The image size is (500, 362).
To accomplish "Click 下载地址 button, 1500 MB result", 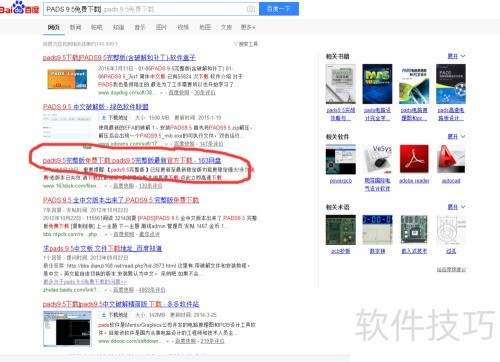I will (x=114, y=118).
